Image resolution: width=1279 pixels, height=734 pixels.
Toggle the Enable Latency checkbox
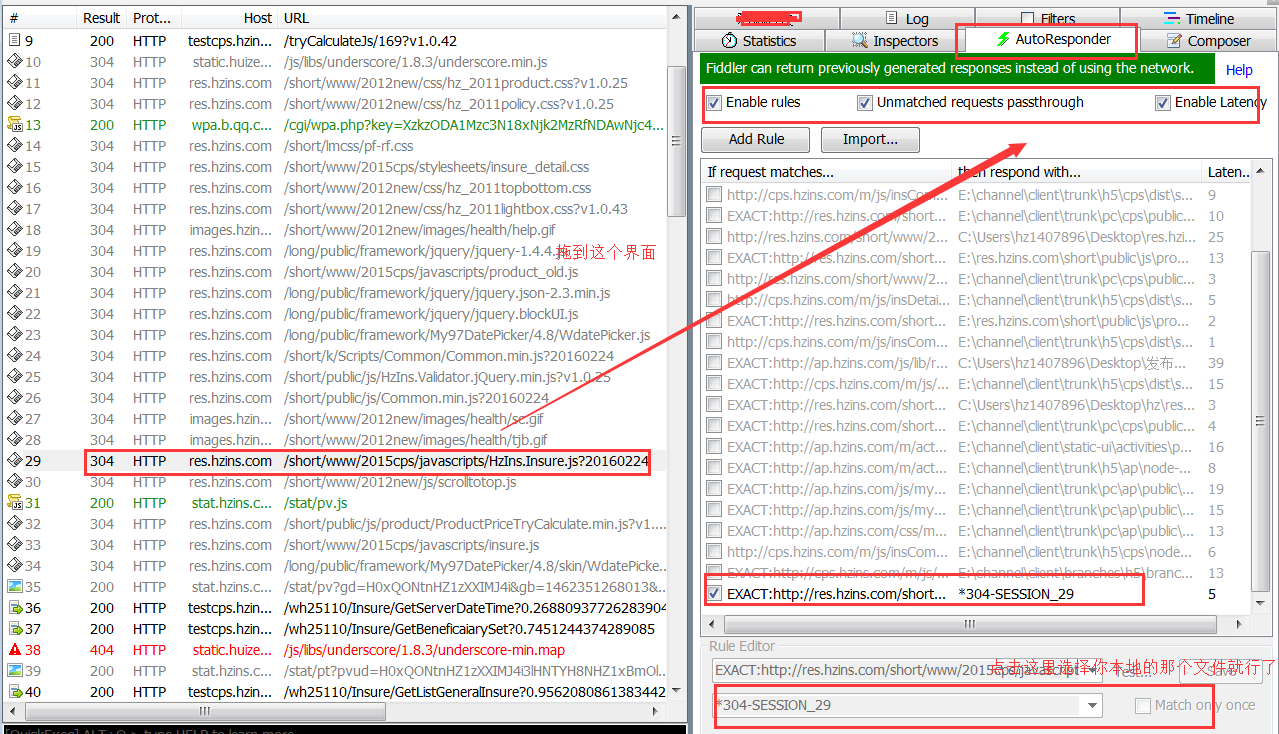(x=1163, y=102)
